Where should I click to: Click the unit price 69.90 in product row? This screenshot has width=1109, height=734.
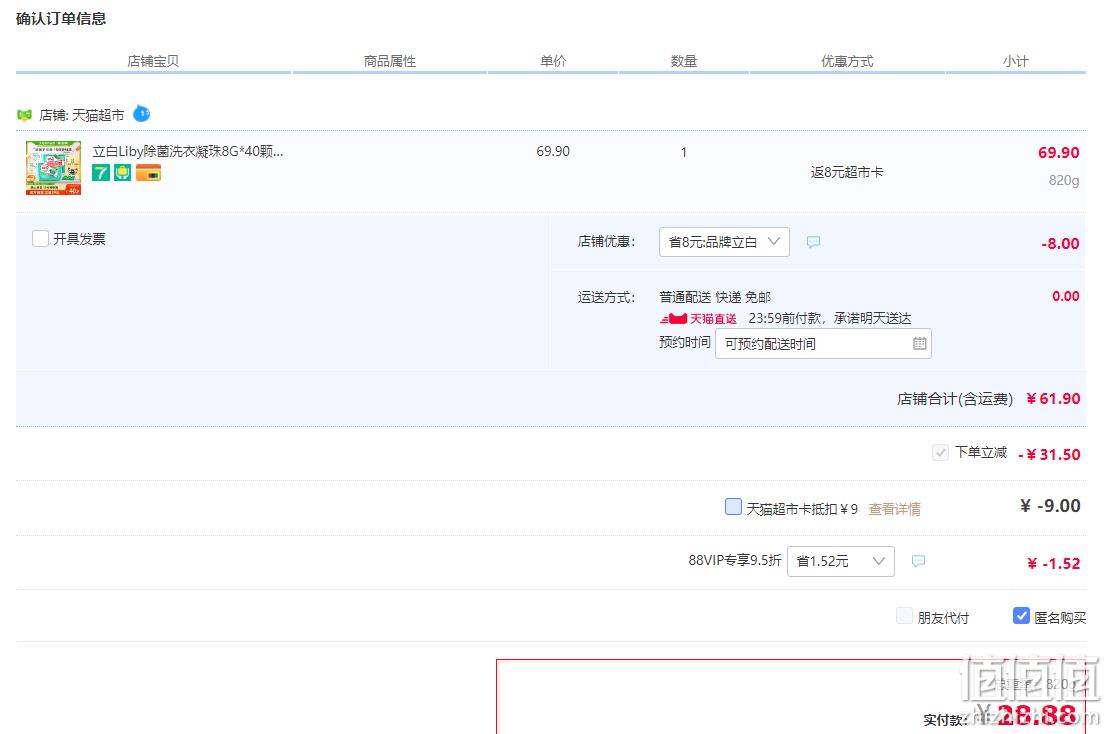click(553, 151)
